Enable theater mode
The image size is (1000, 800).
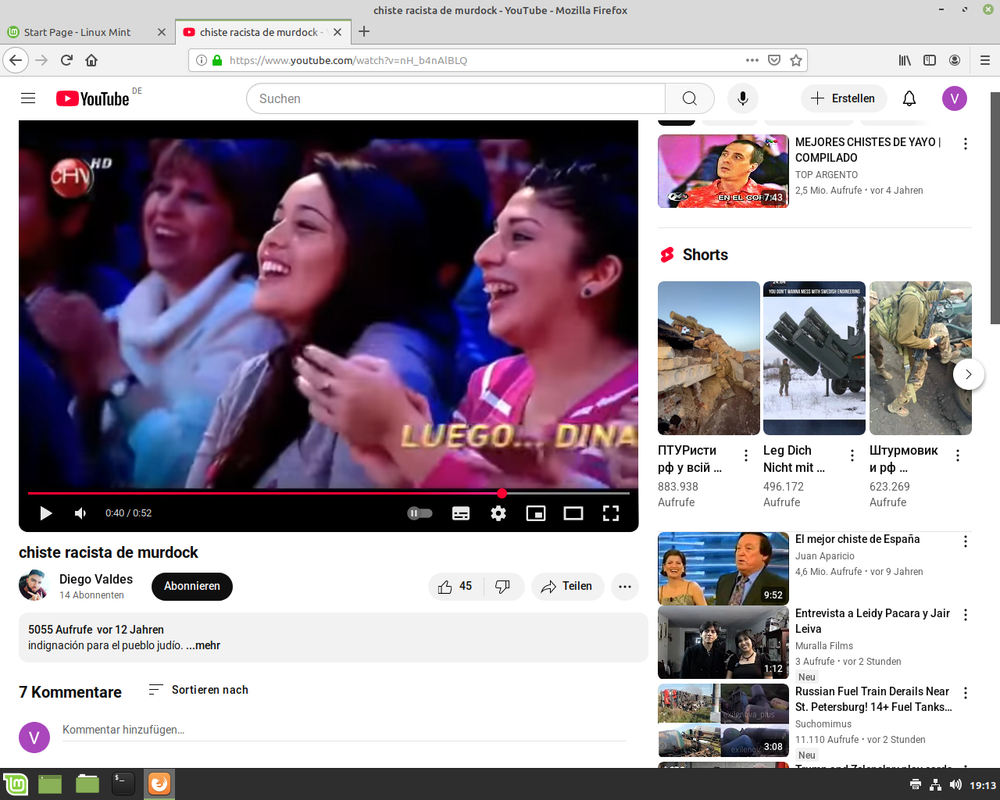[x=573, y=513]
